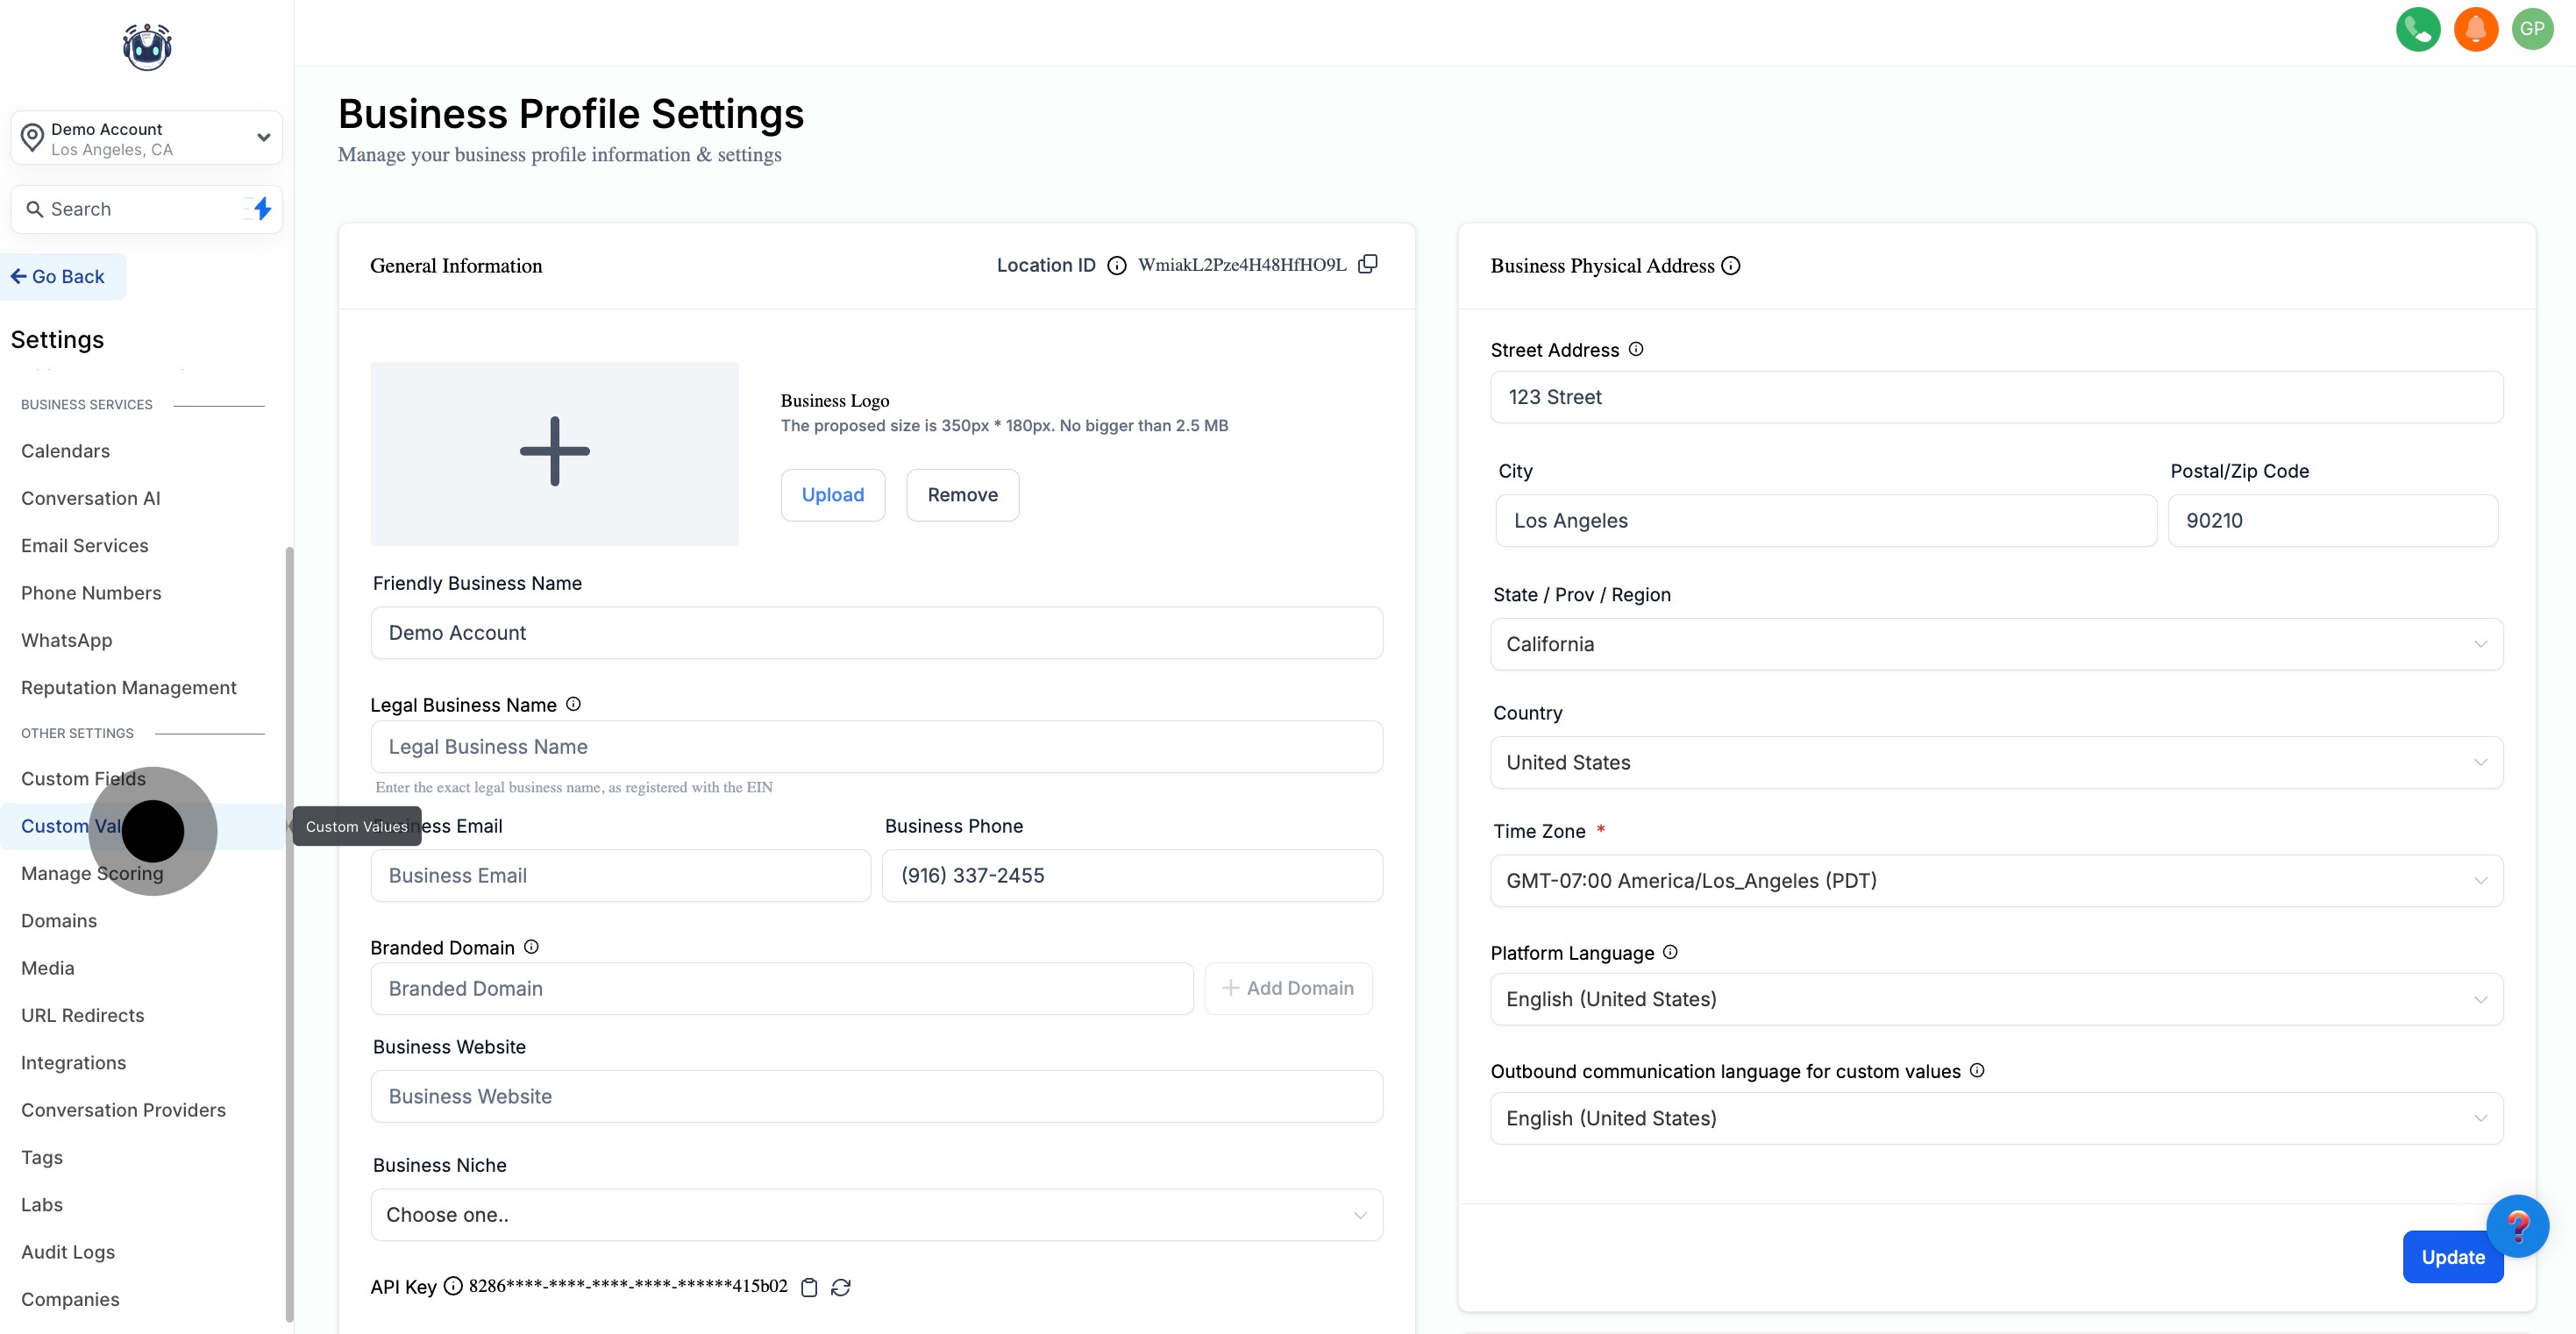This screenshot has width=2576, height=1334.
Task: View the Legal Business Name info tooltip icon
Action: 573,704
